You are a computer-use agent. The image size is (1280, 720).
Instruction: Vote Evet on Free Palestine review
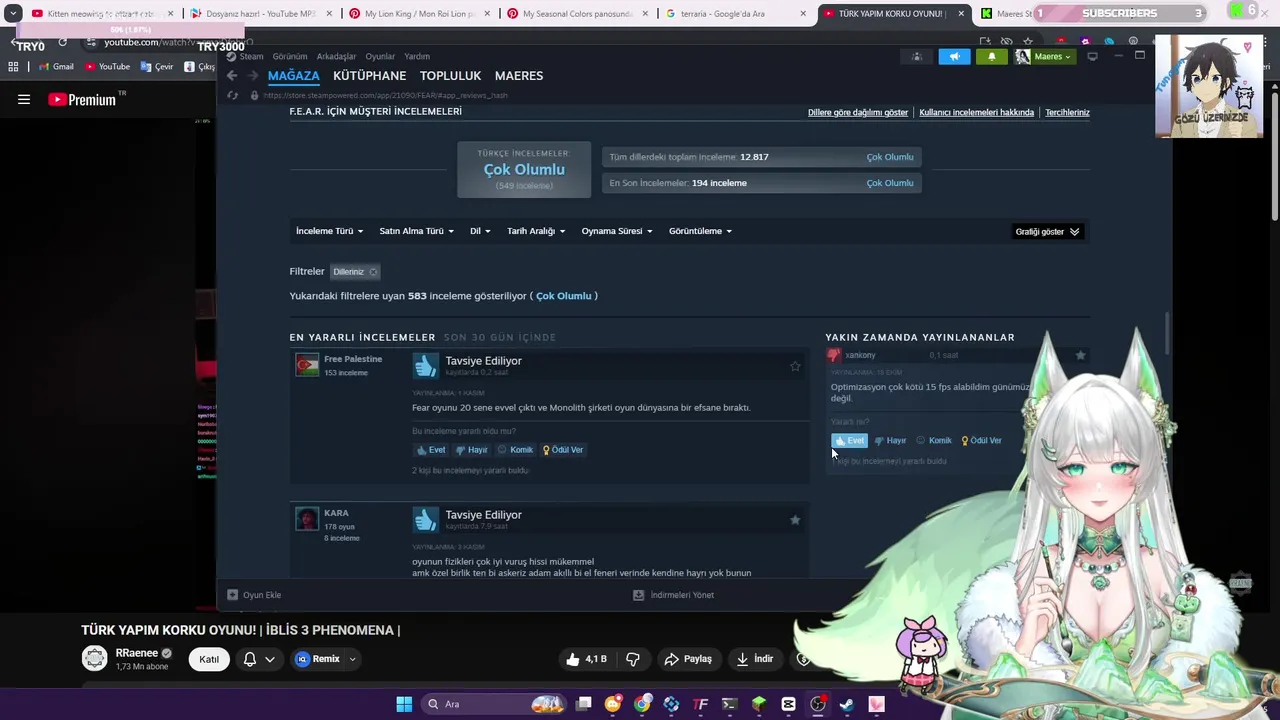(x=431, y=450)
